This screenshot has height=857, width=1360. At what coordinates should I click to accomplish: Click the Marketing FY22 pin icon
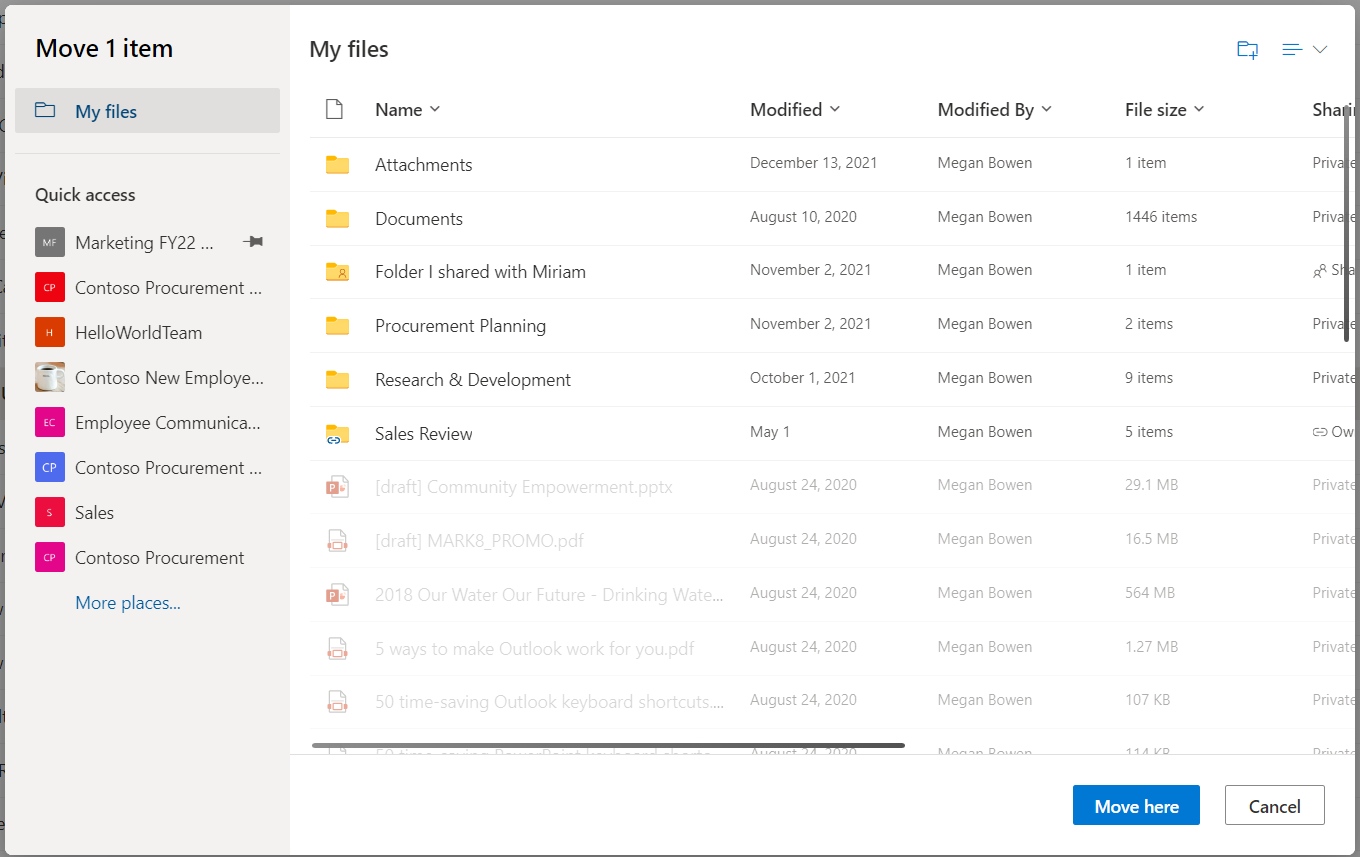coord(253,242)
